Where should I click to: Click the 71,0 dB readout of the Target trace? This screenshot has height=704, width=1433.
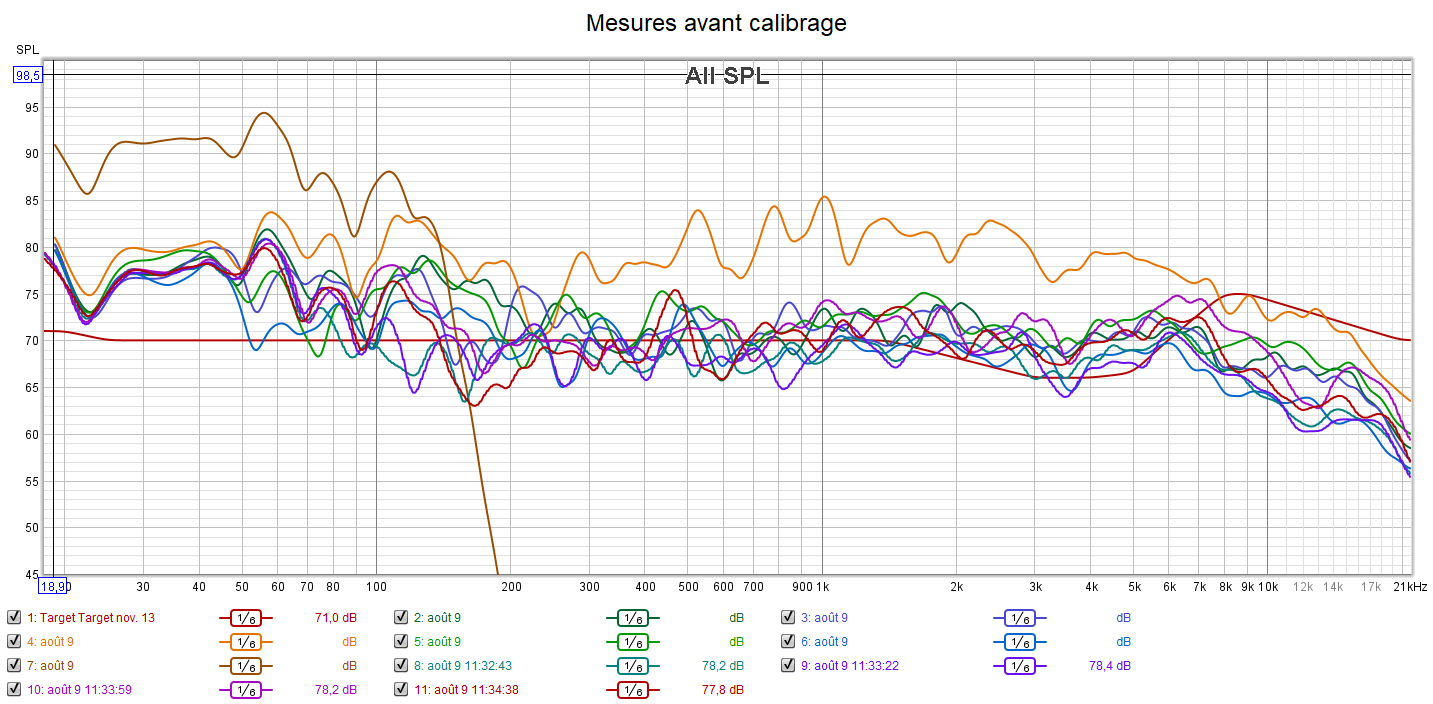click(338, 618)
